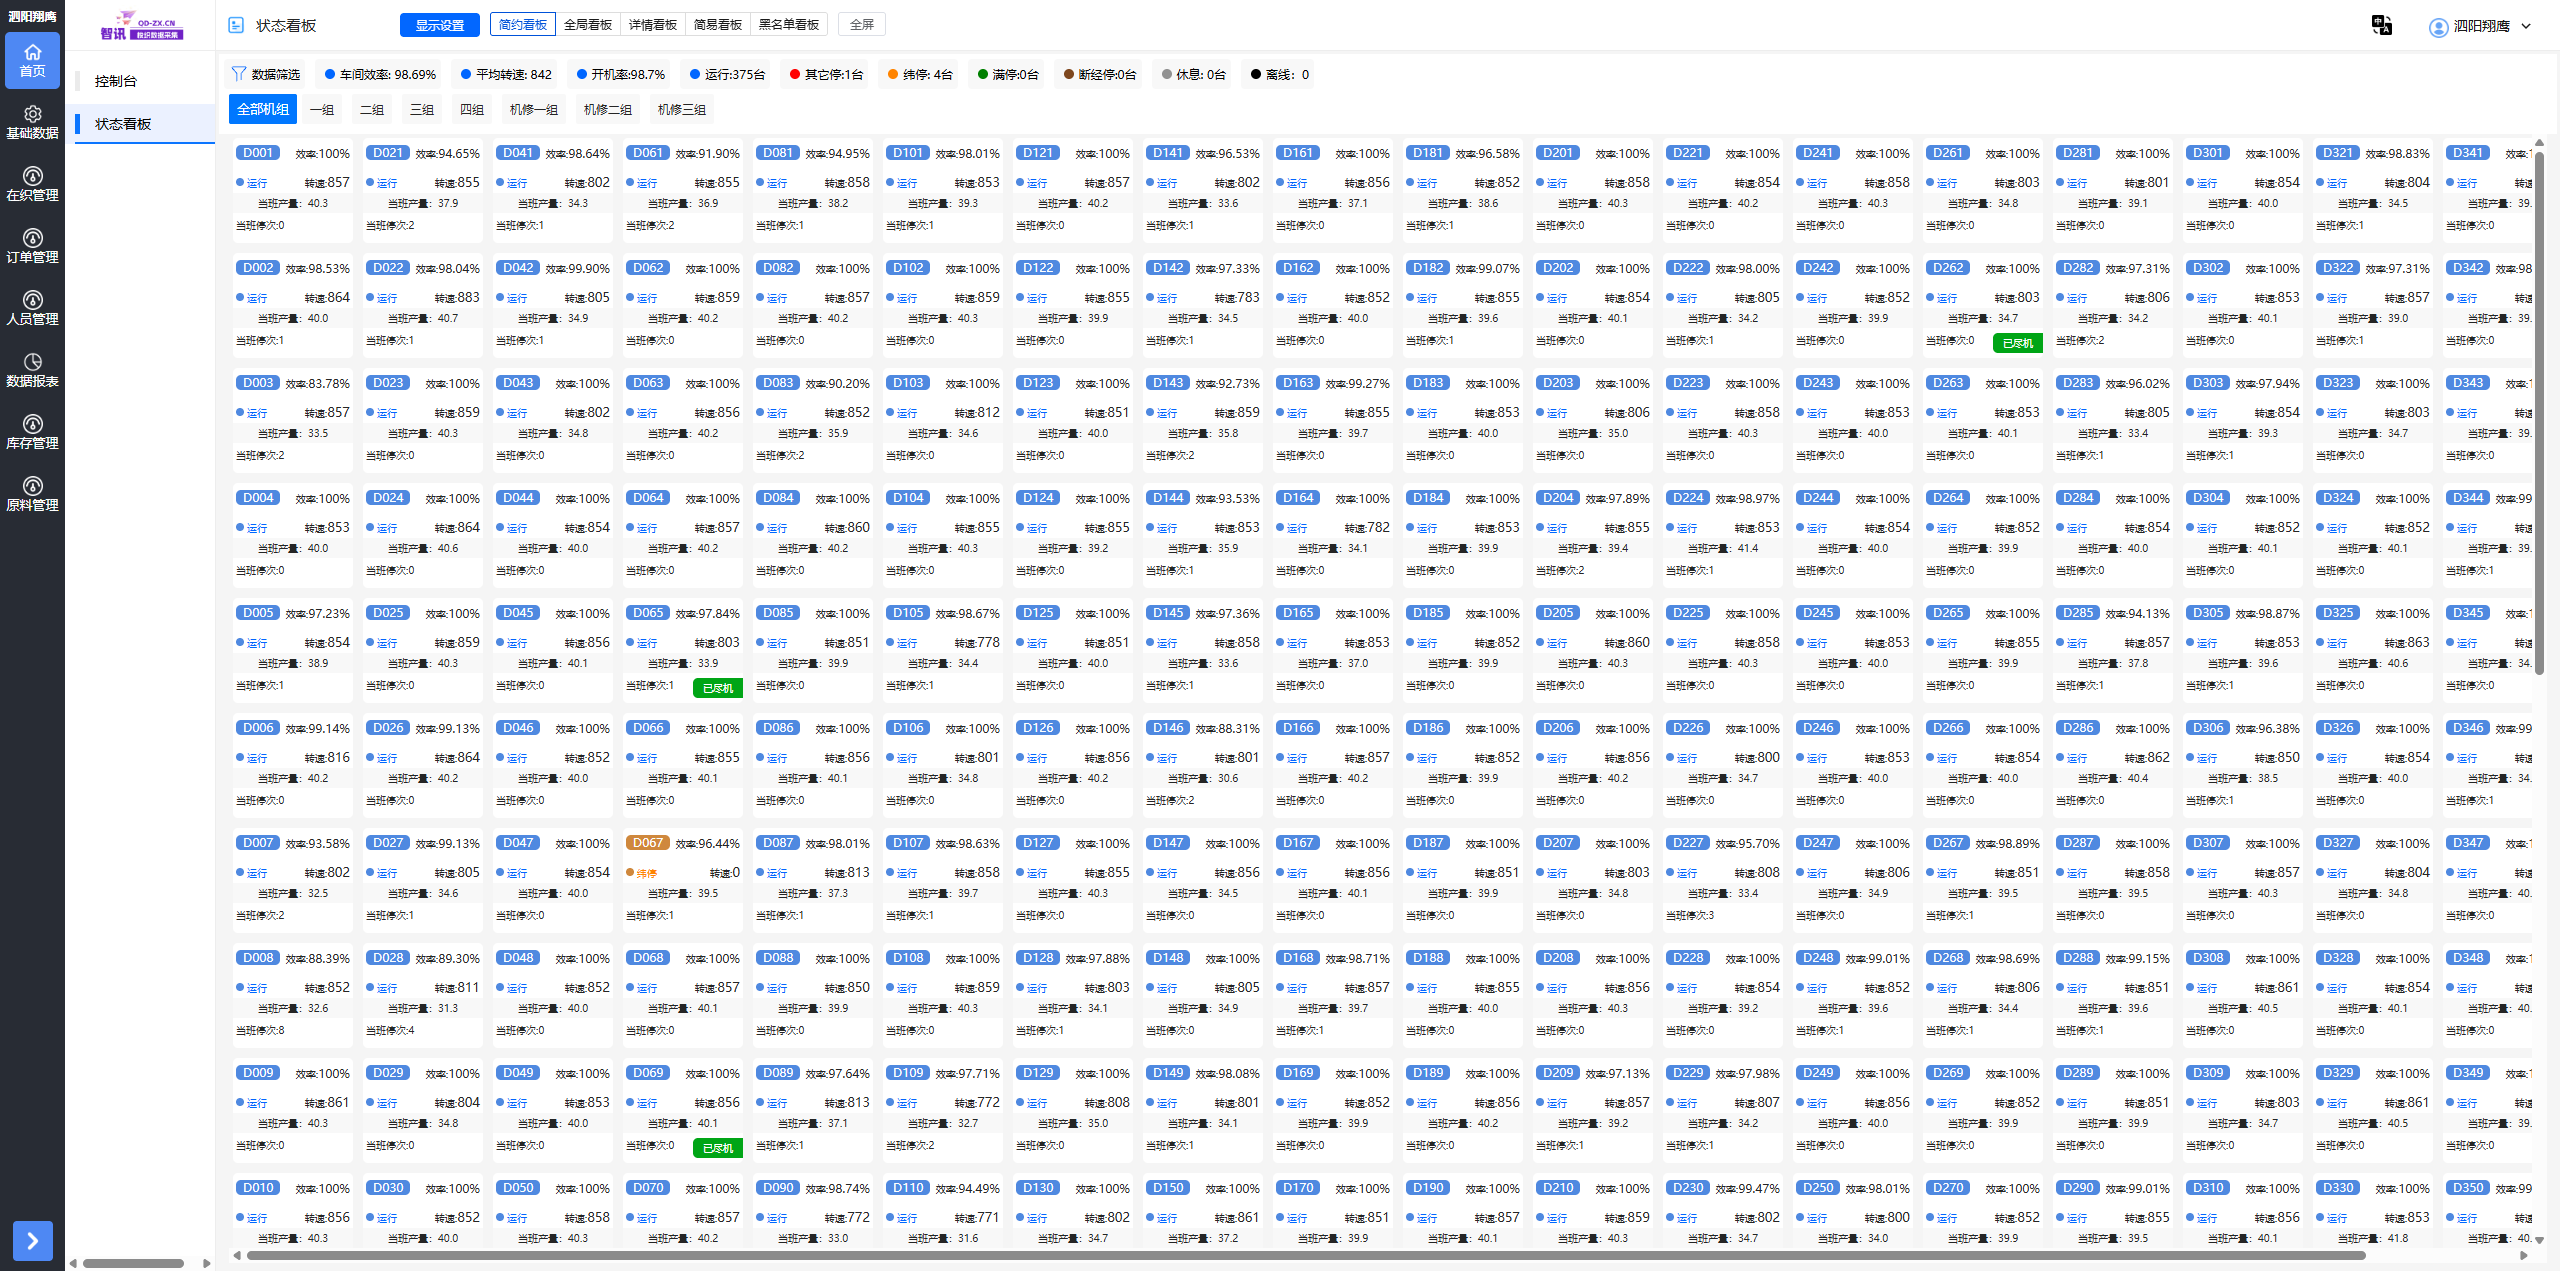
Task: Click the Home icon in sidebar
Action: tap(32, 52)
